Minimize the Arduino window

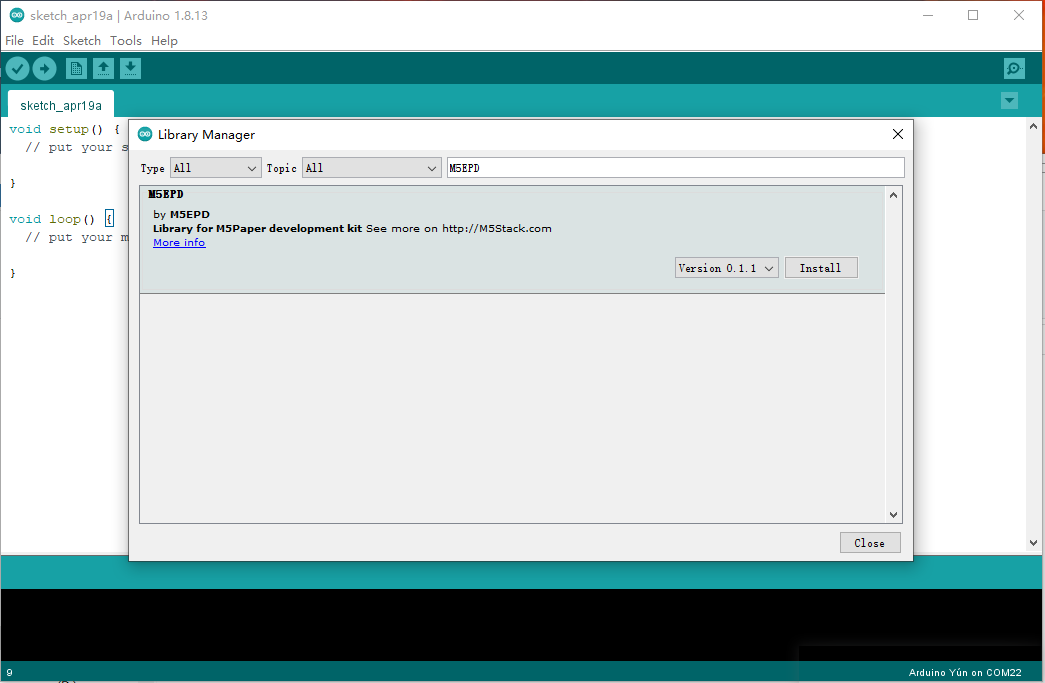928,15
